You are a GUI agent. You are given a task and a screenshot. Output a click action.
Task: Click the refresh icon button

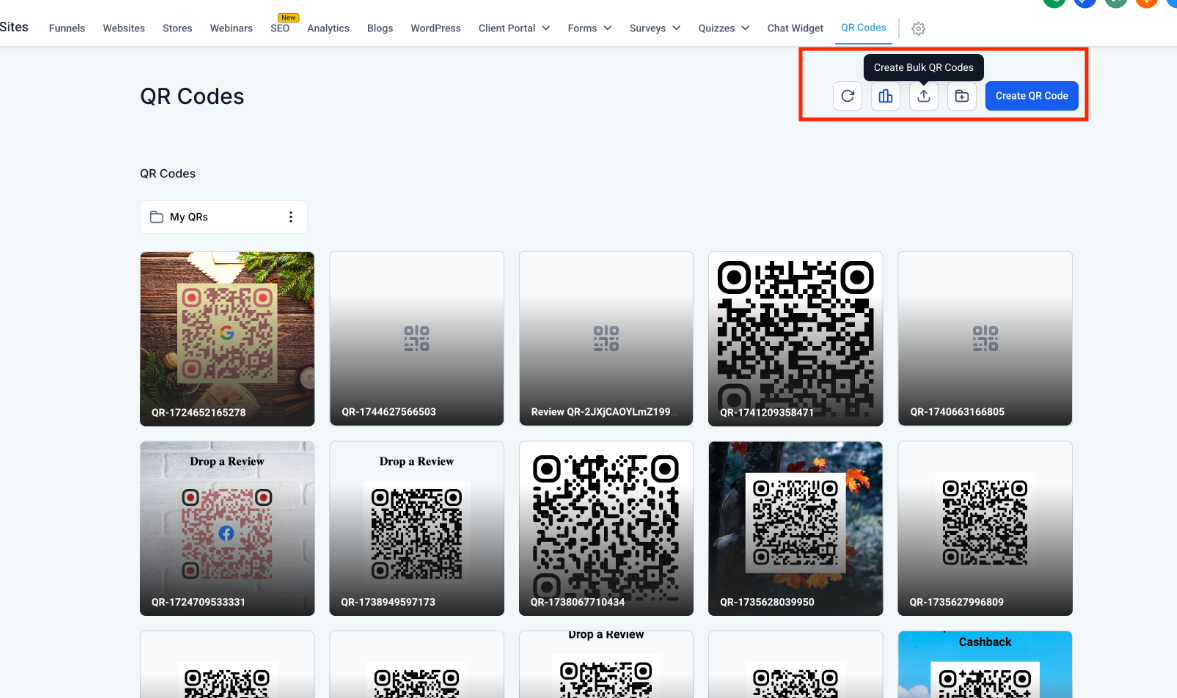847,96
